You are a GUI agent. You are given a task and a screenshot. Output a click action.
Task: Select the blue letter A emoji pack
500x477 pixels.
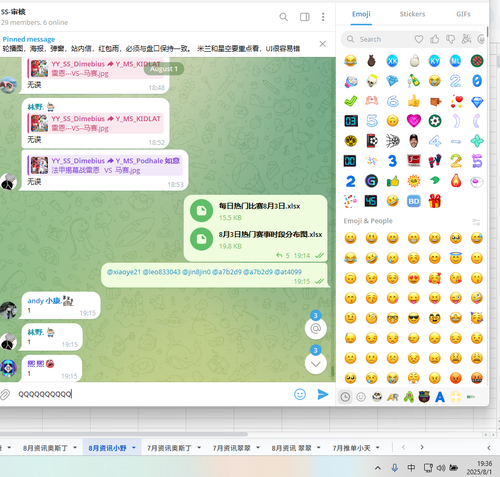[440, 397]
